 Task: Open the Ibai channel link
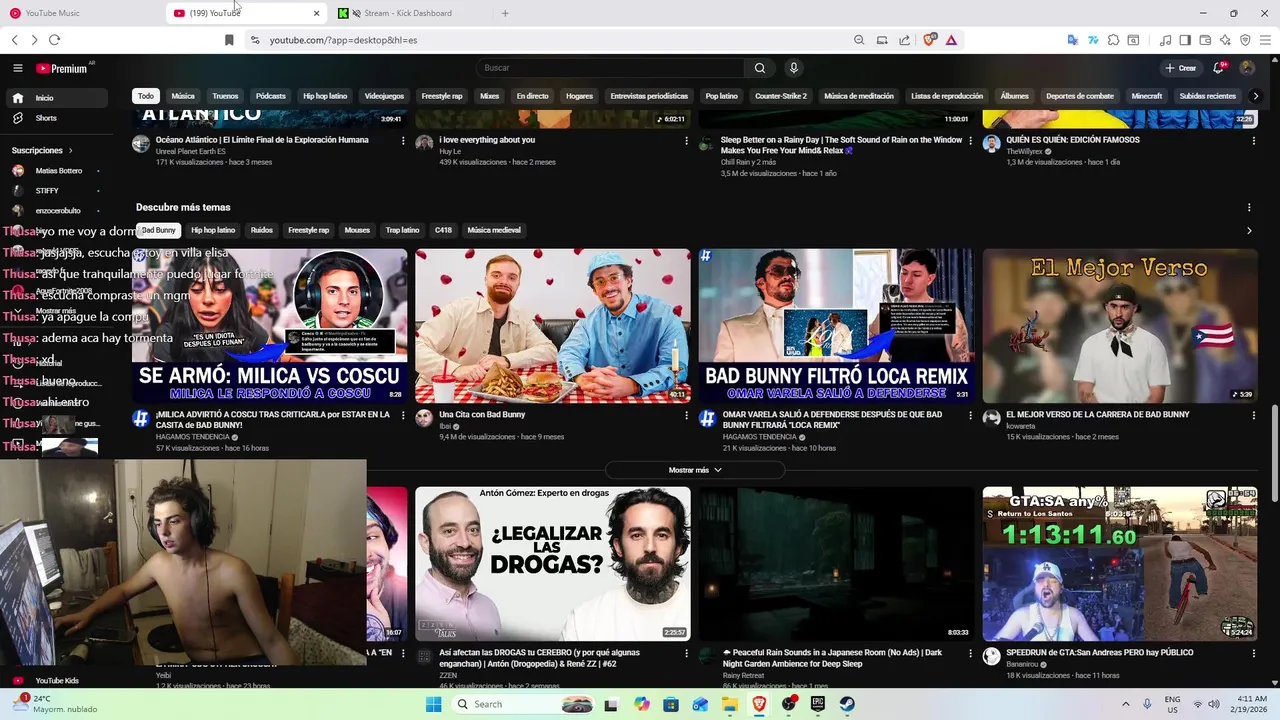(x=445, y=426)
